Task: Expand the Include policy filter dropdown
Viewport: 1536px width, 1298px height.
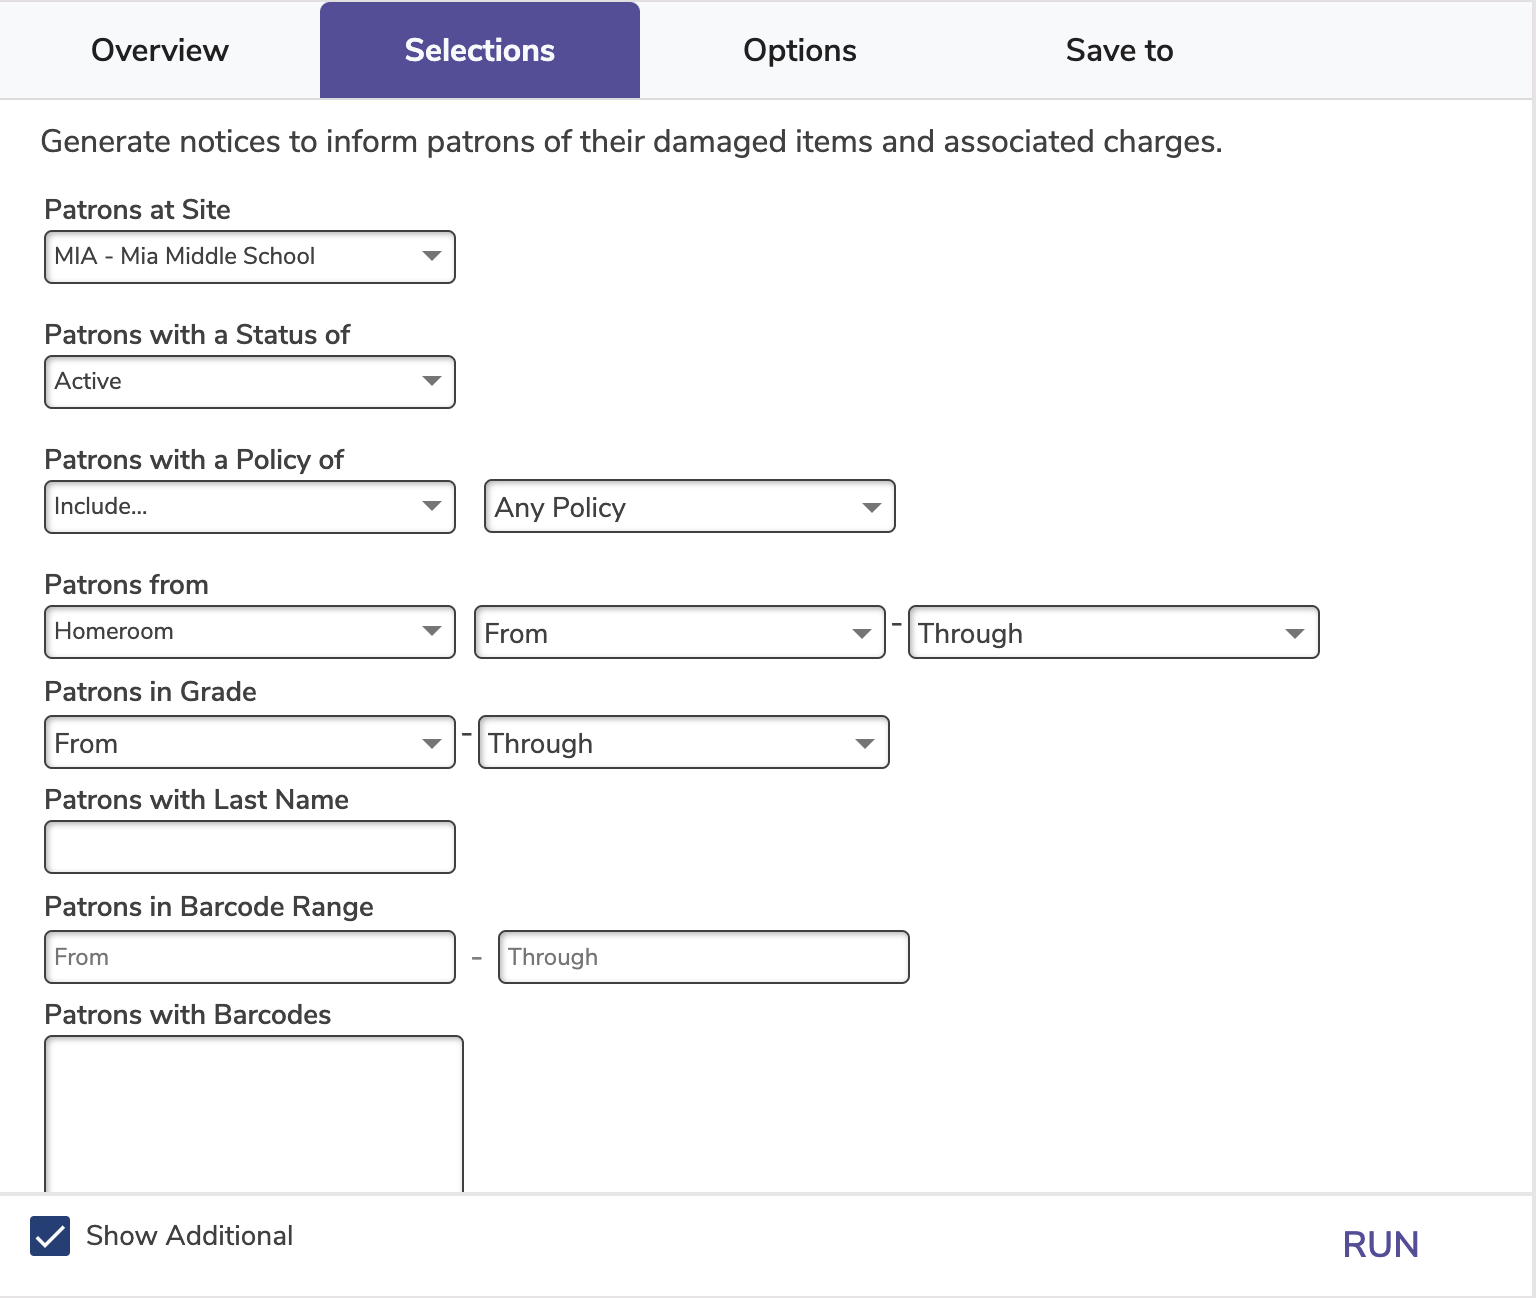Action: point(250,507)
